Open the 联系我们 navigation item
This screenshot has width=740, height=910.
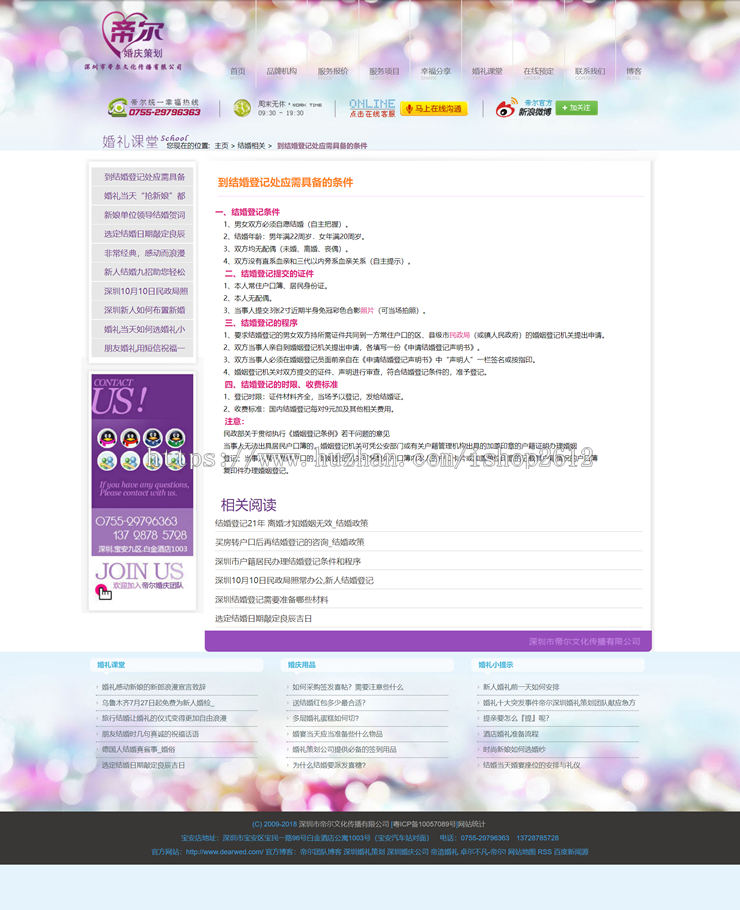(x=590, y=71)
